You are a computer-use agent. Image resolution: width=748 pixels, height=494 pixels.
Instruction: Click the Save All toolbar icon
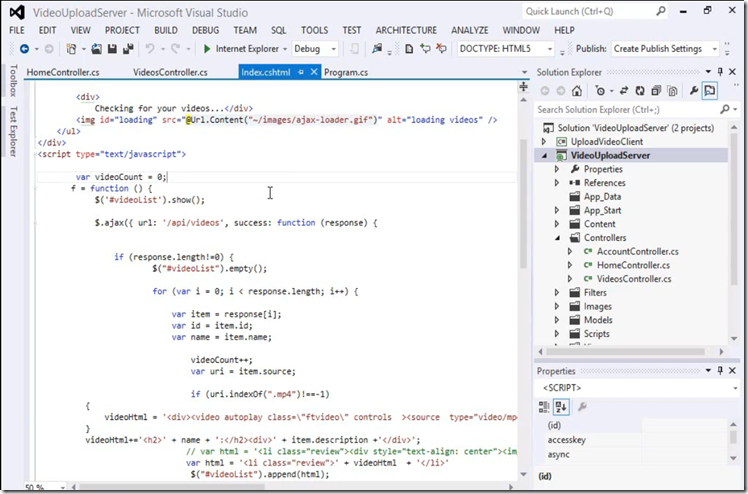[x=128, y=49]
